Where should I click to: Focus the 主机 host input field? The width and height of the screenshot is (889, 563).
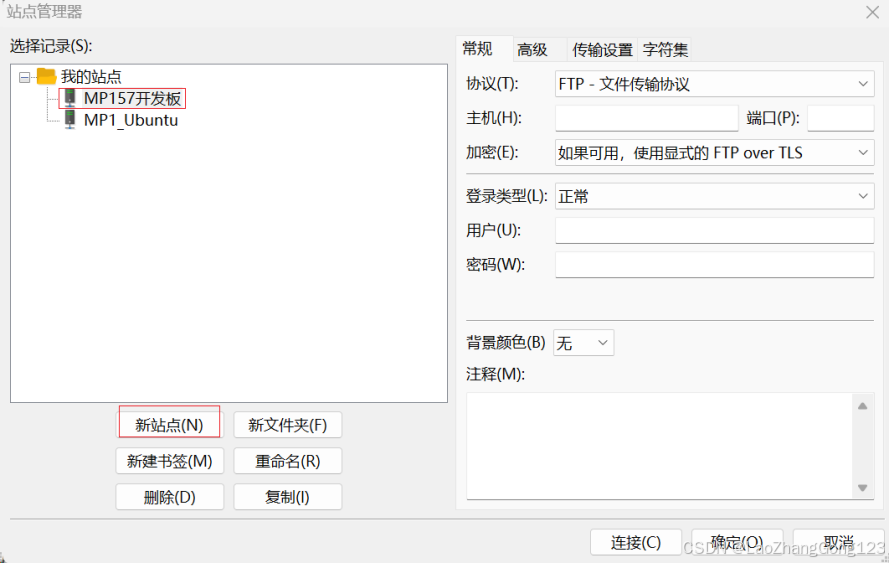point(647,118)
